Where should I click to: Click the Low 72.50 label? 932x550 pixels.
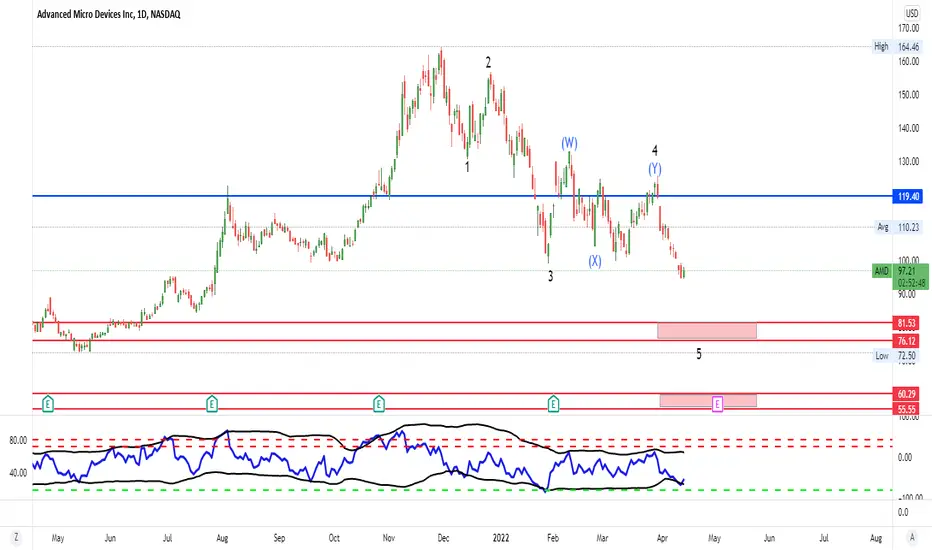[x=897, y=356]
